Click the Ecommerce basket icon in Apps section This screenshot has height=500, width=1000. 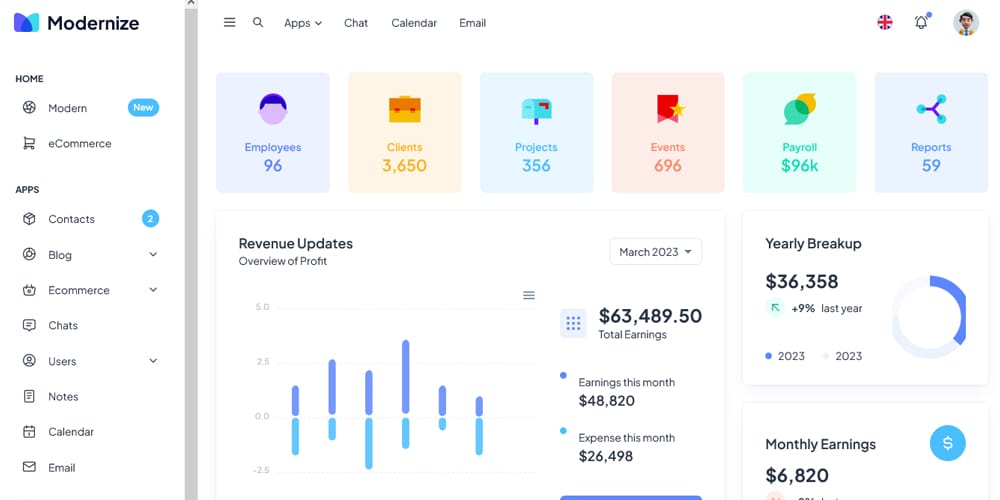(29, 290)
